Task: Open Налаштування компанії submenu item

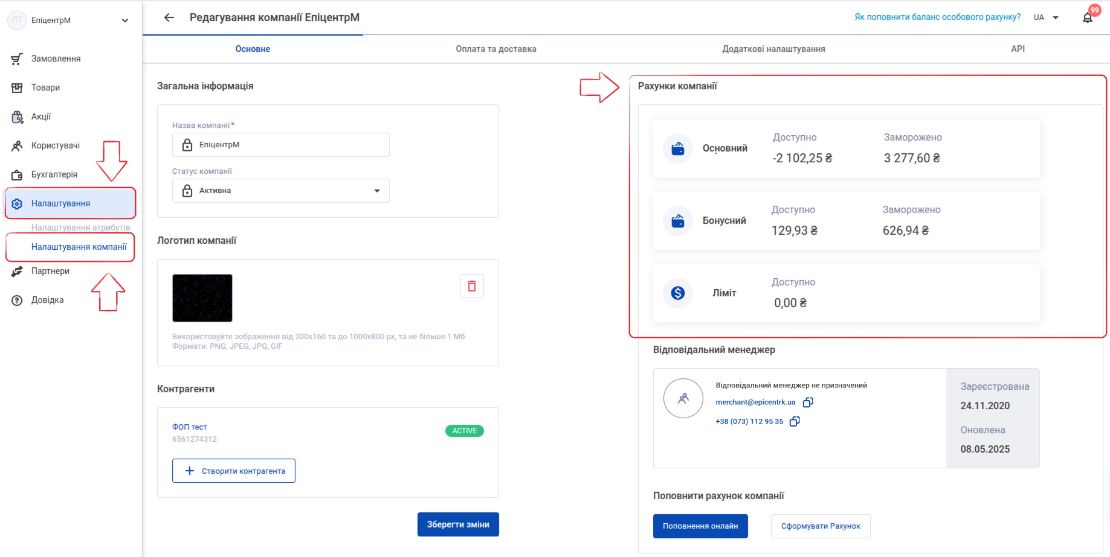Action: (x=79, y=247)
